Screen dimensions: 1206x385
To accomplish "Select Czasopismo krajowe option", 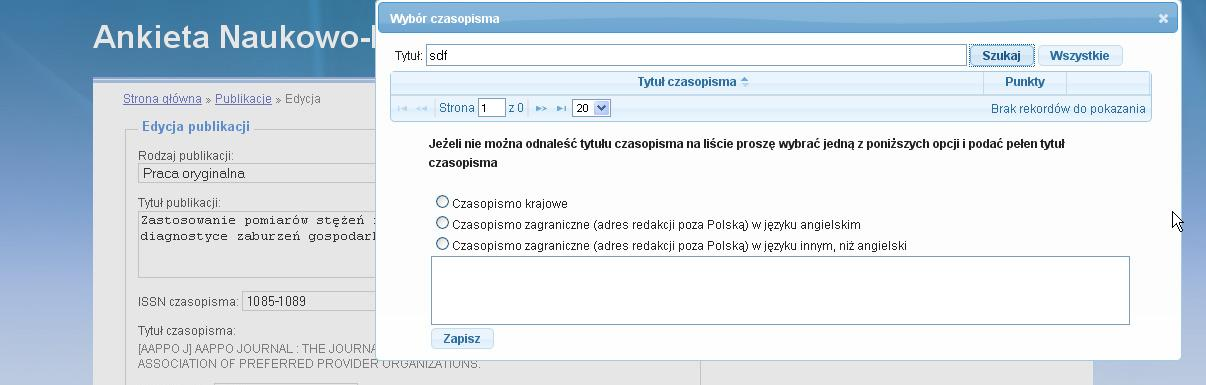I will coord(442,202).
